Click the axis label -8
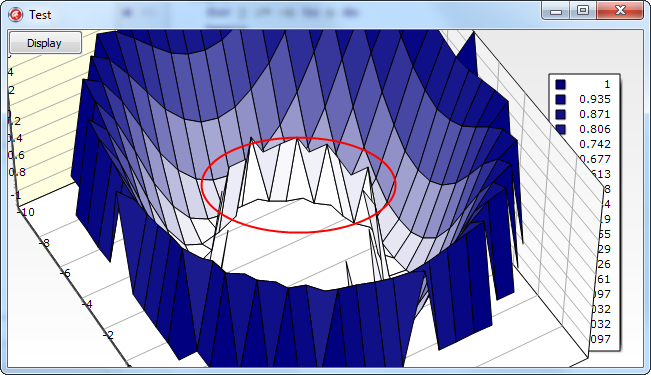Viewport: 651px width, 375px height. tap(44, 243)
